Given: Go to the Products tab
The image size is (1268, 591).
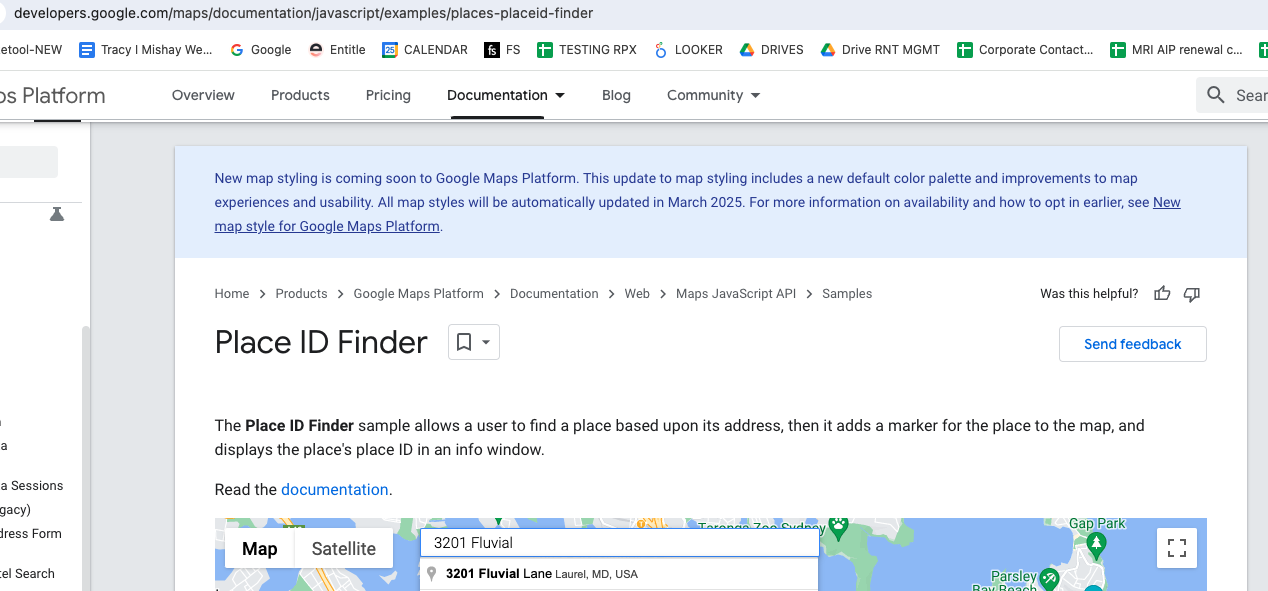Looking at the screenshot, I should tap(300, 95).
